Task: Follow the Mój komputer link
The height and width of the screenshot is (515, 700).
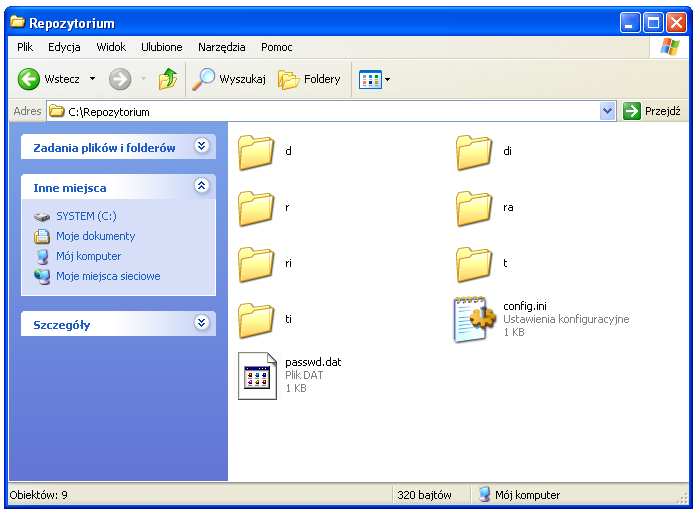Action: tap(88, 256)
